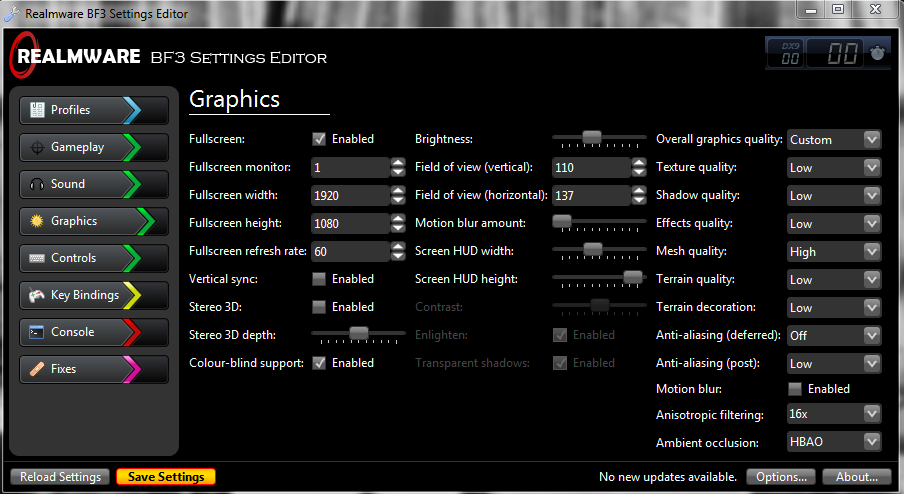Click the Stereo 3D depth slider handle
904x494 pixels.
point(359,333)
